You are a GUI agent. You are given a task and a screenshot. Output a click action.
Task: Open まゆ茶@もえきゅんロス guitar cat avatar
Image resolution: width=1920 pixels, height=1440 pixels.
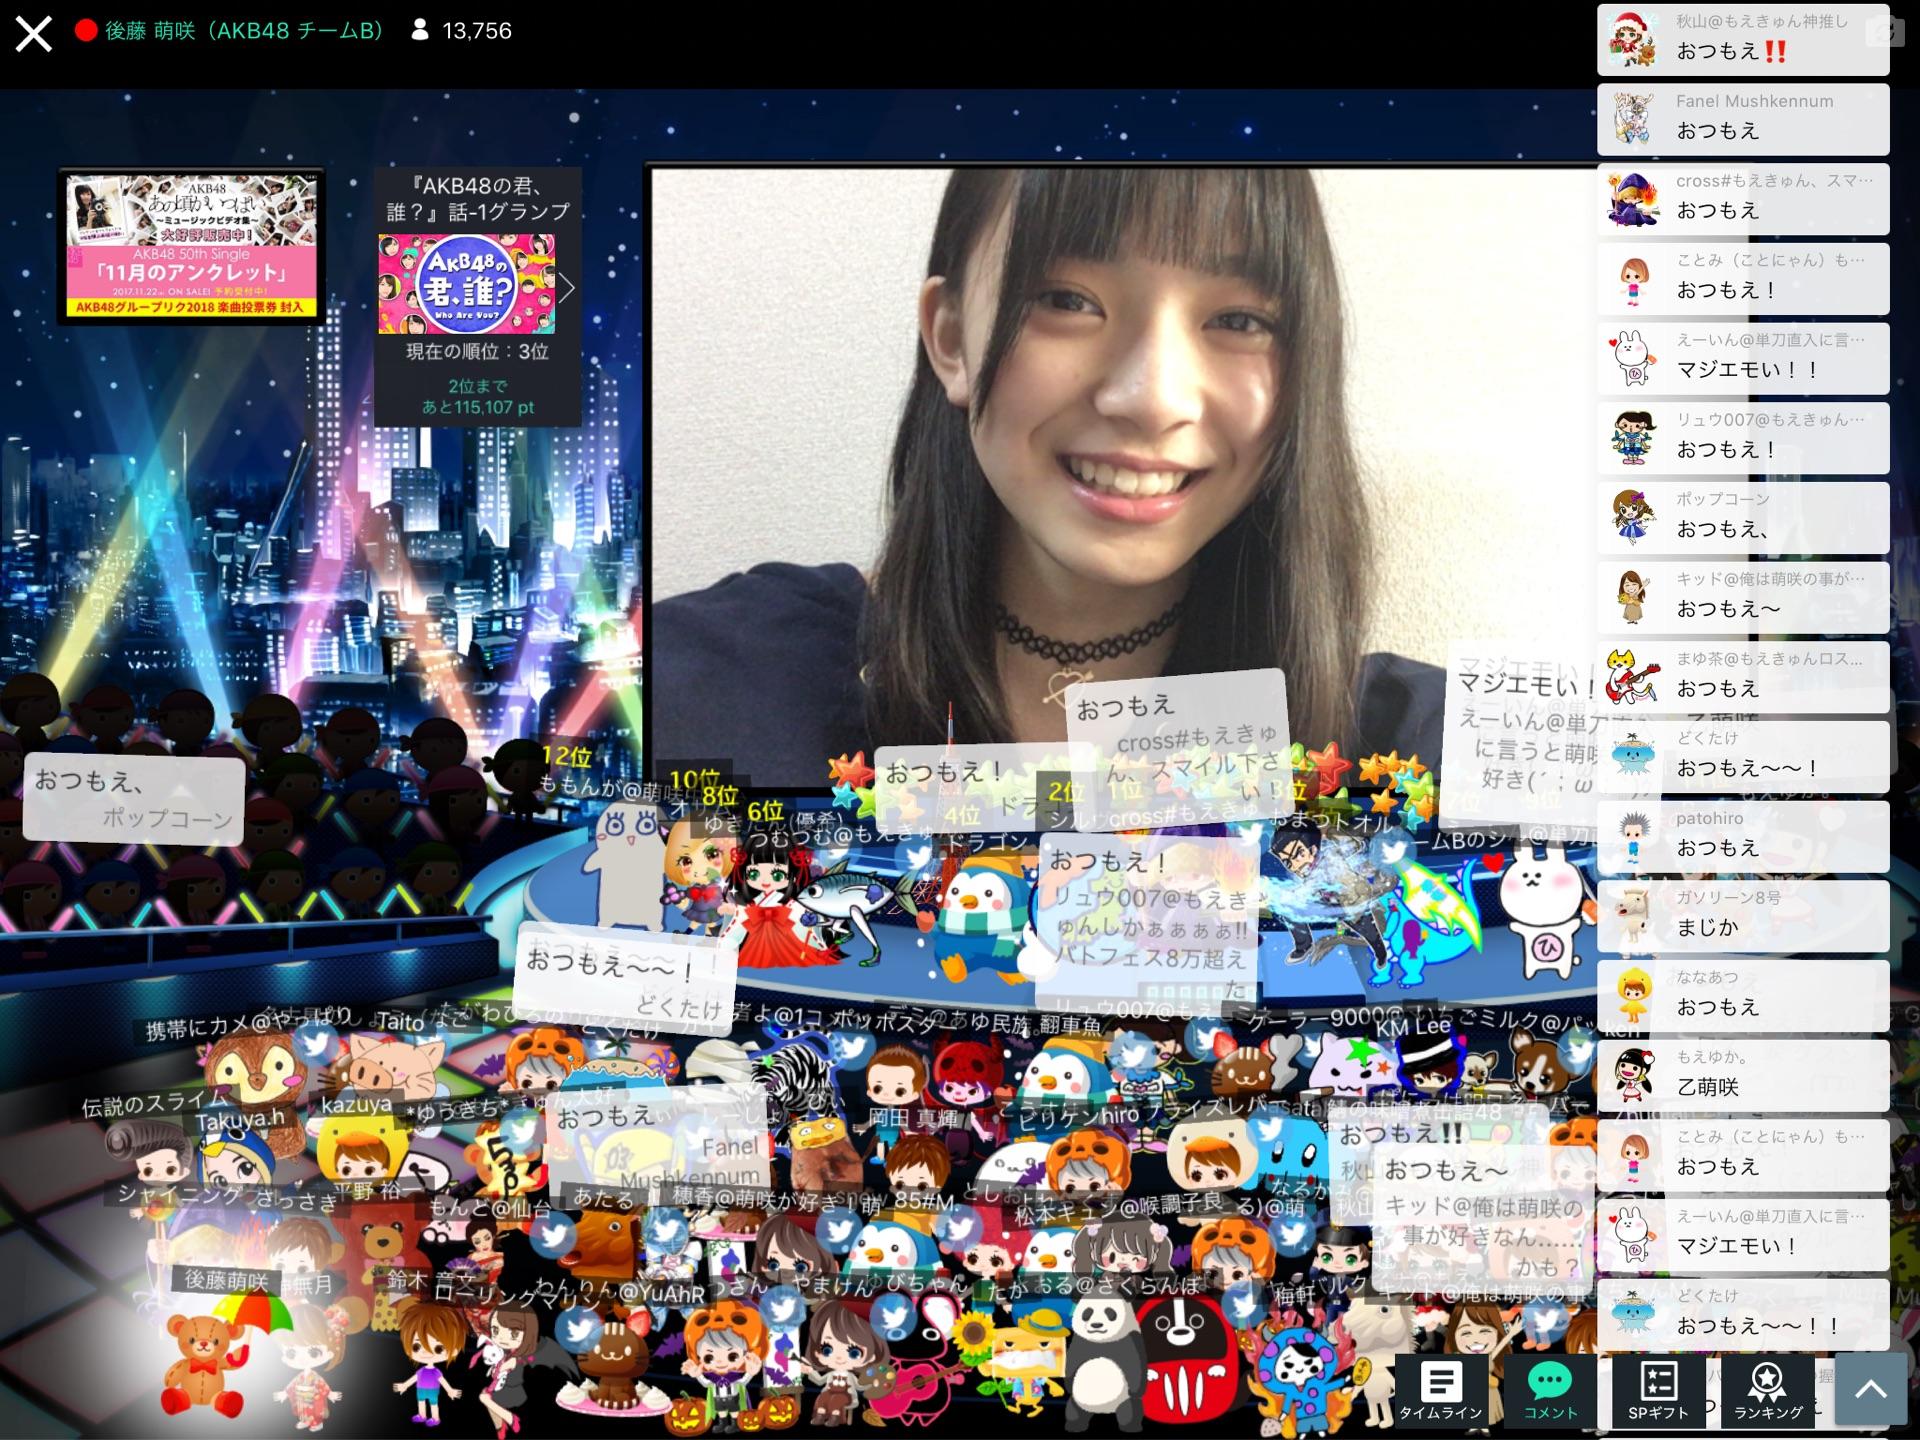click(1633, 676)
